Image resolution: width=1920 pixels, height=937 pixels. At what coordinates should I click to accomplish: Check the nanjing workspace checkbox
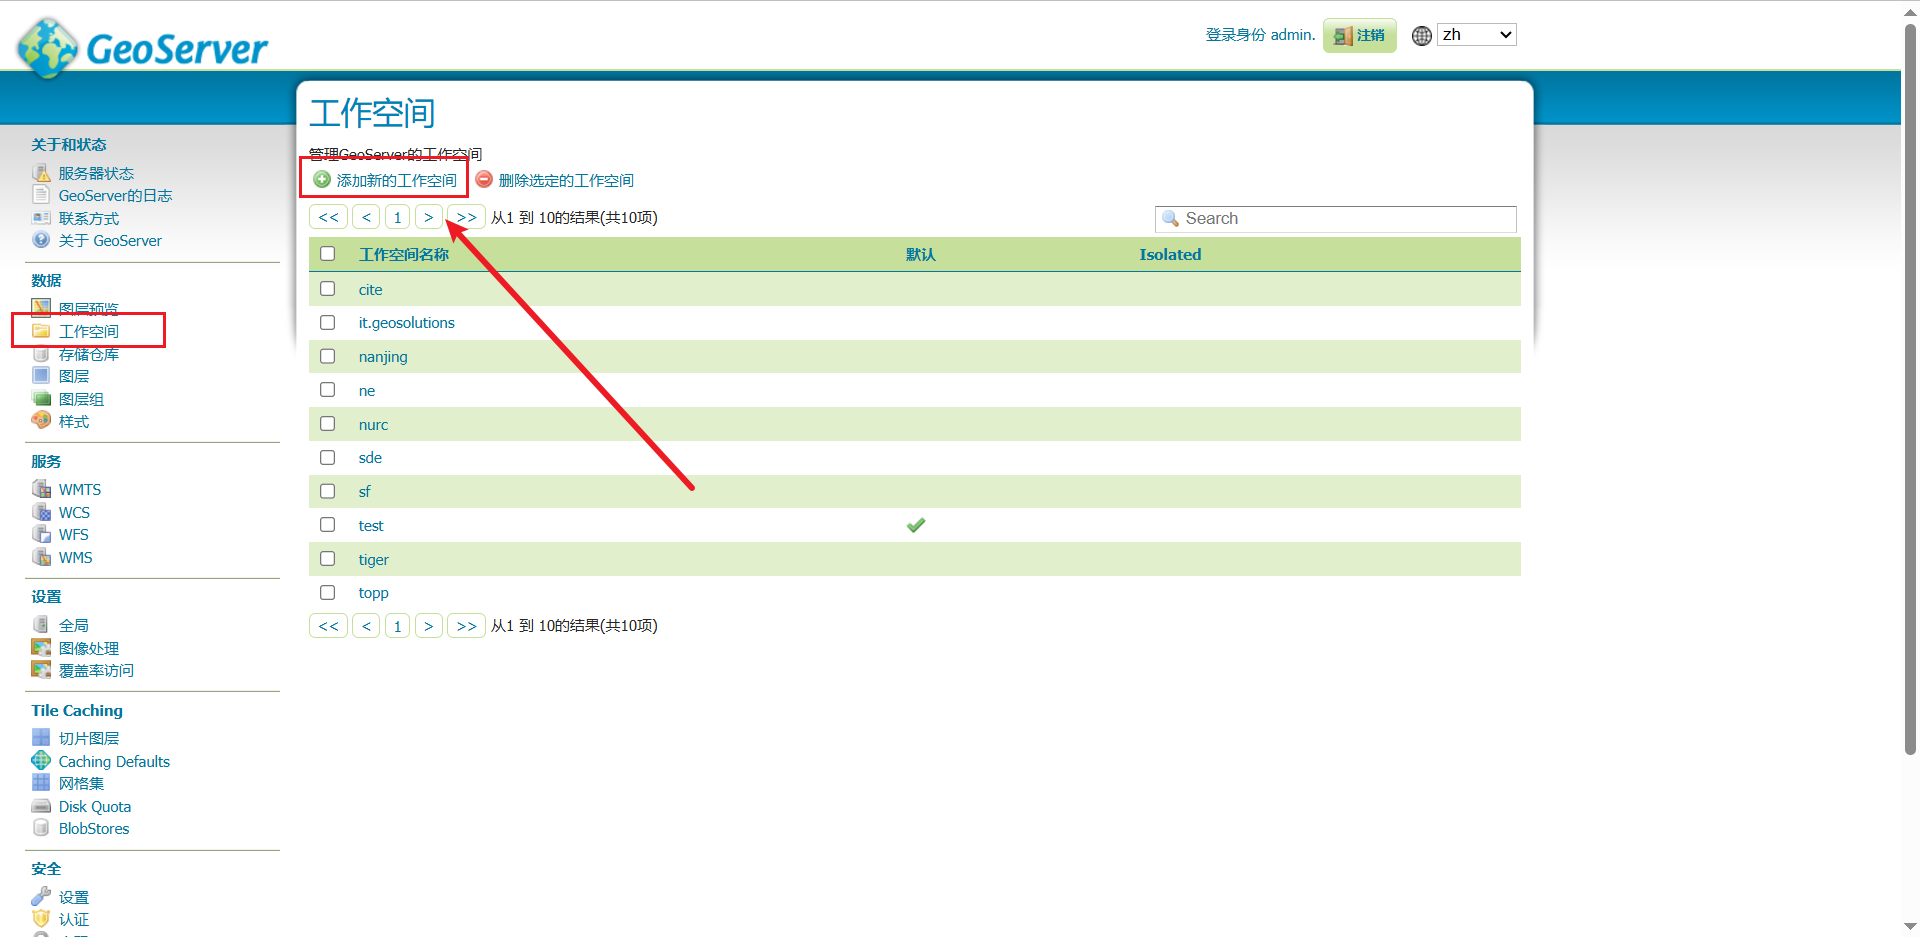pyautogui.click(x=327, y=356)
